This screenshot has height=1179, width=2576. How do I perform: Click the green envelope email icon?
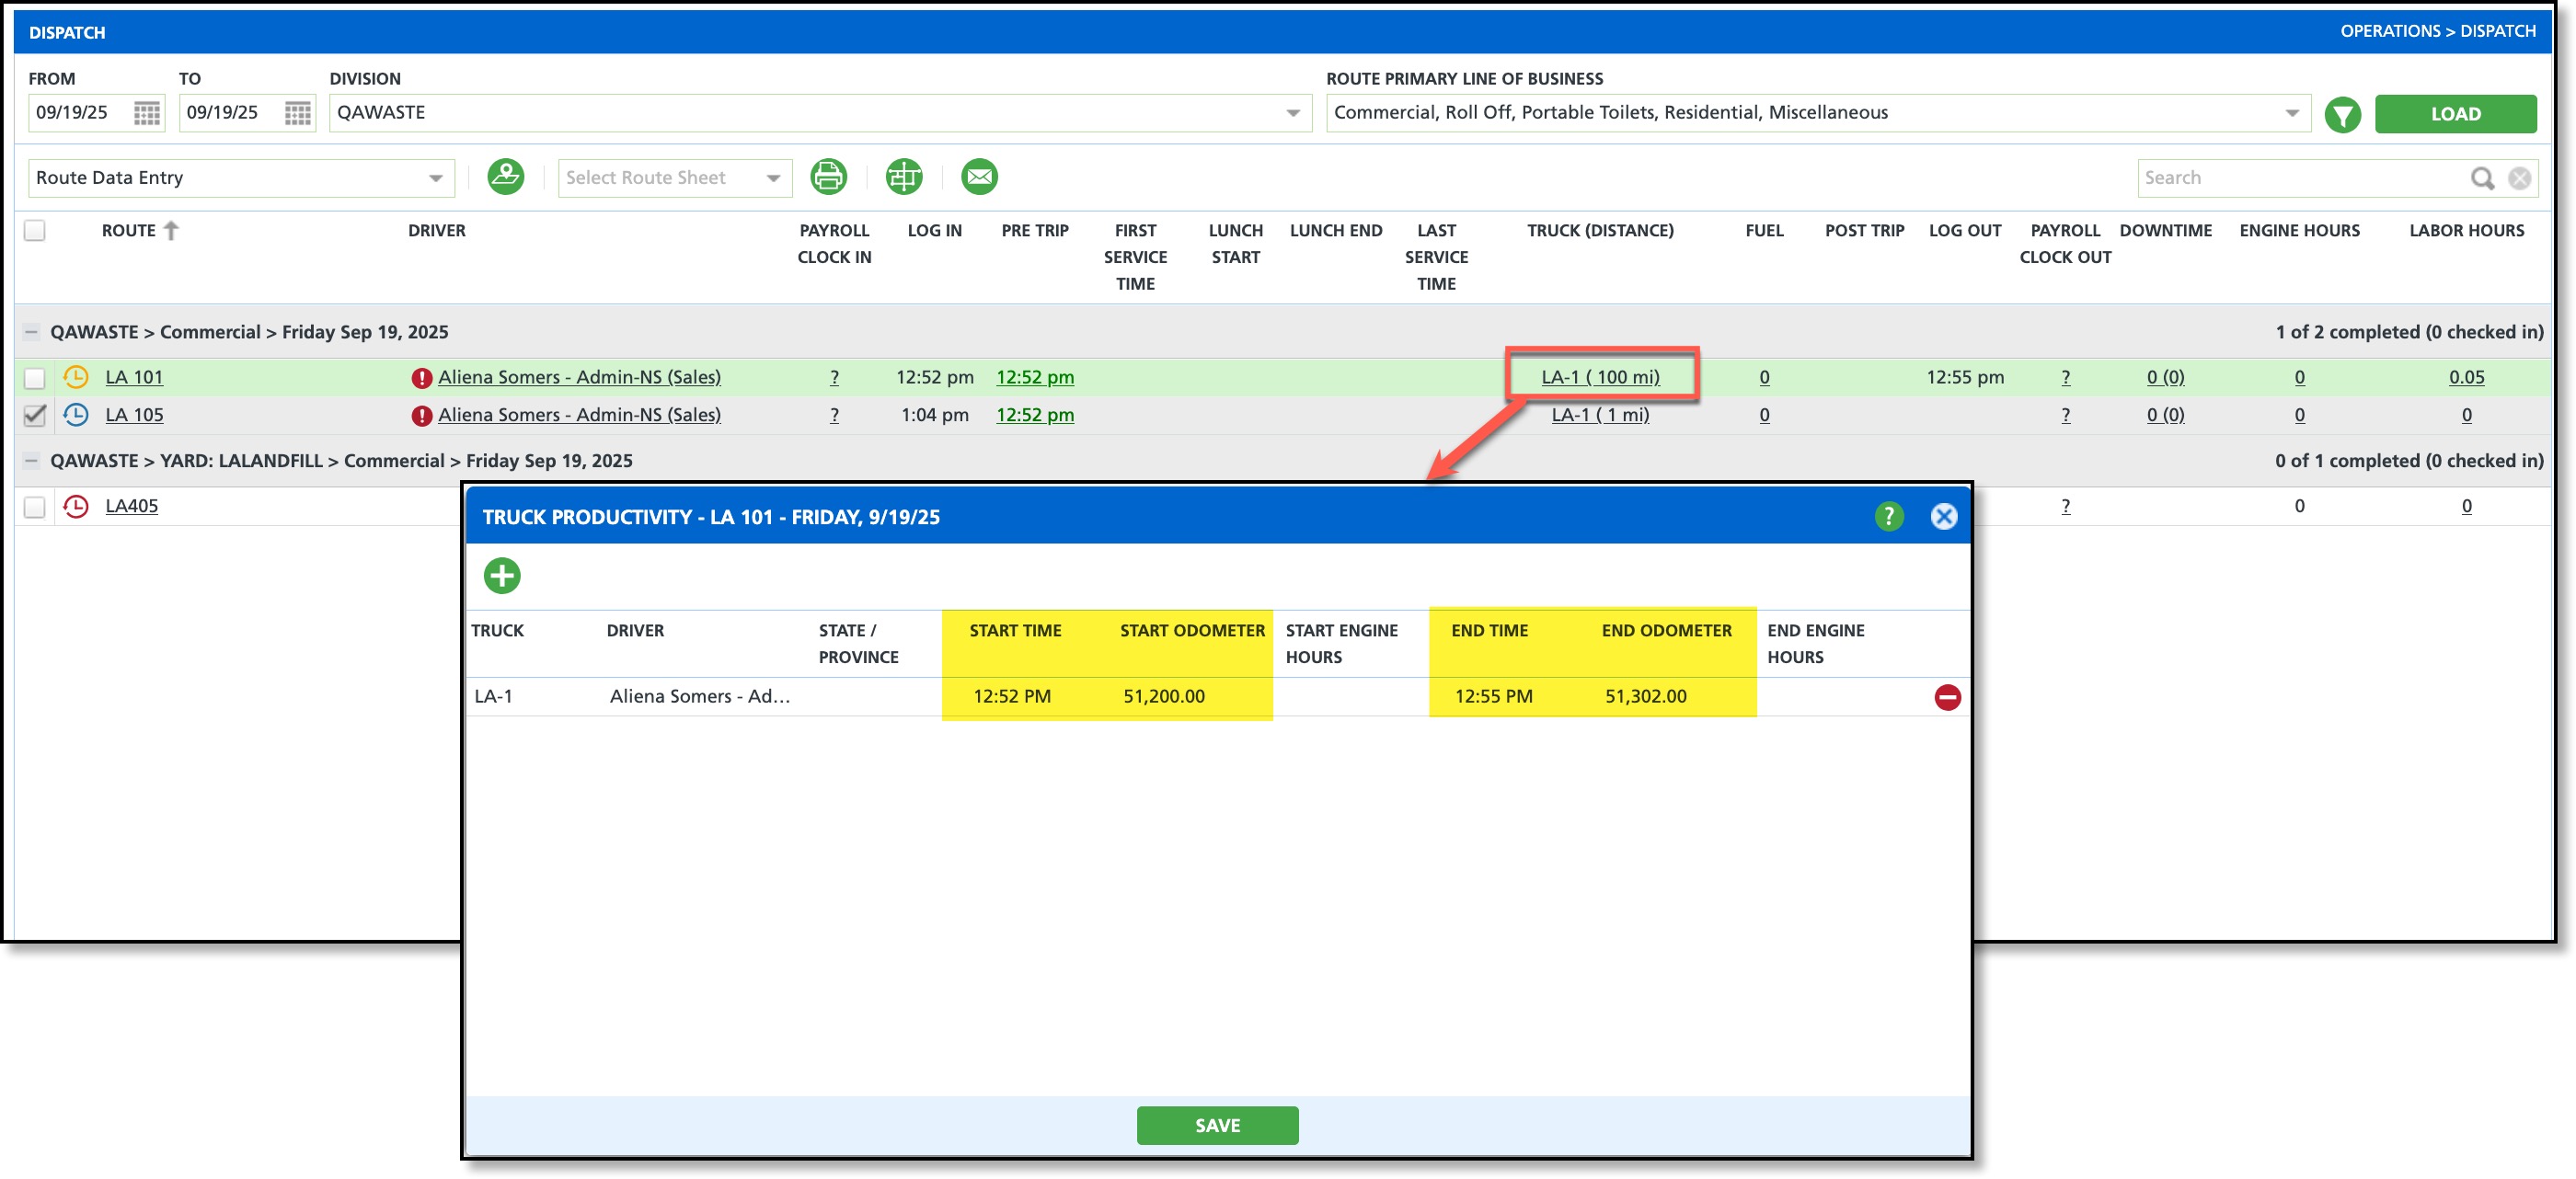(978, 177)
